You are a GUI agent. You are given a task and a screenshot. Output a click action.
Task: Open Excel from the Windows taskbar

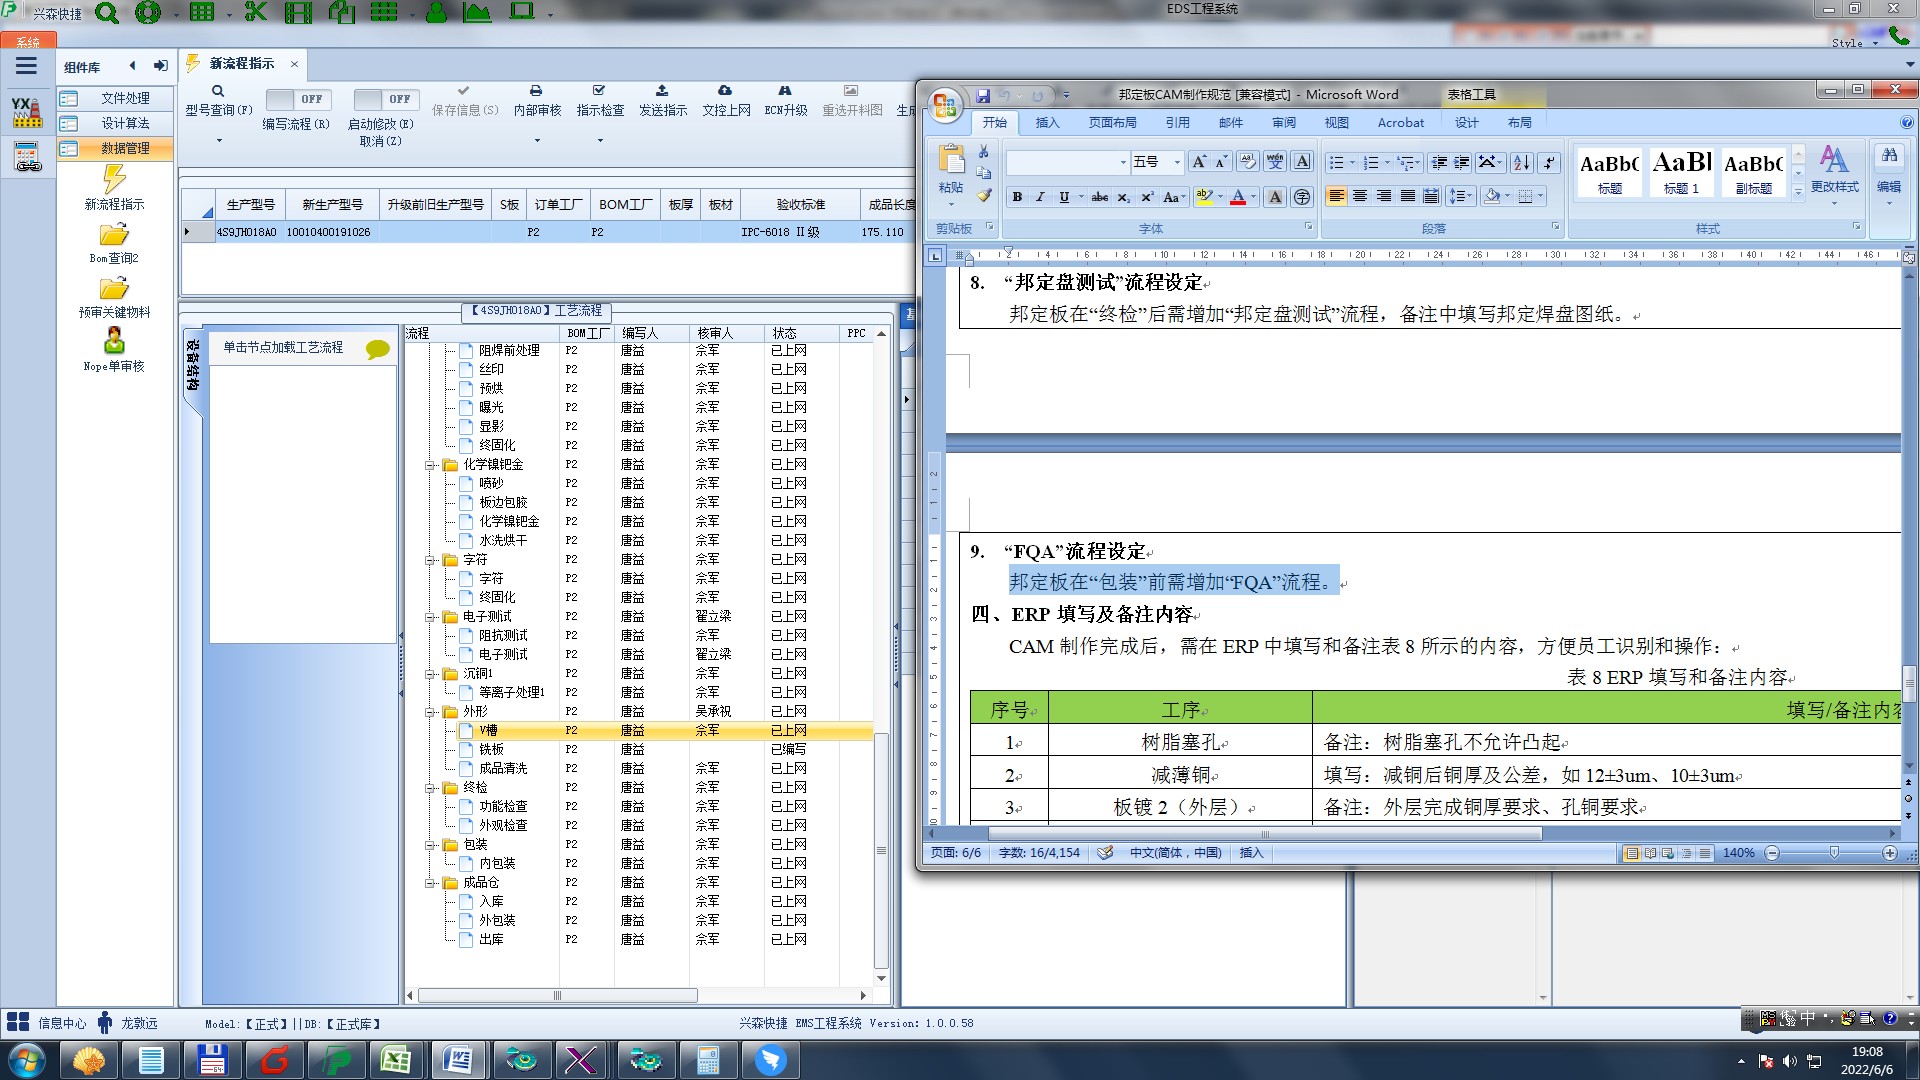(396, 1059)
